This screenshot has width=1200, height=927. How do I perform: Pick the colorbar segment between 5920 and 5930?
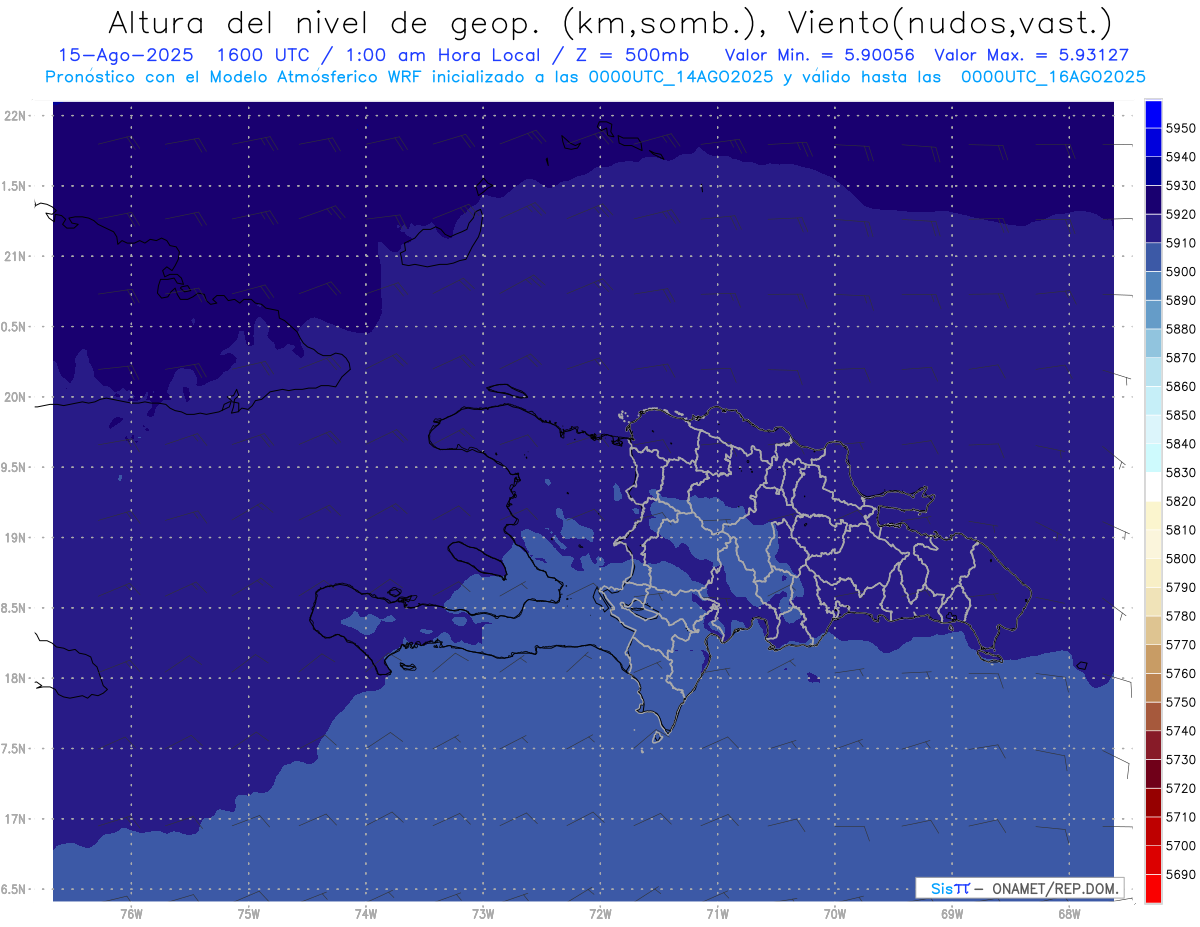pos(1152,199)
